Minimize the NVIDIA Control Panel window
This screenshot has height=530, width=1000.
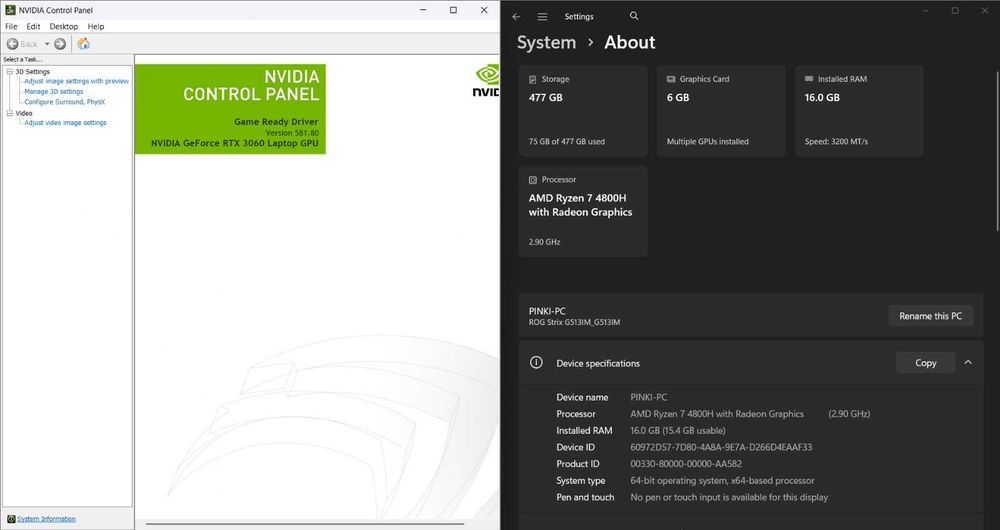coord(423,10)
